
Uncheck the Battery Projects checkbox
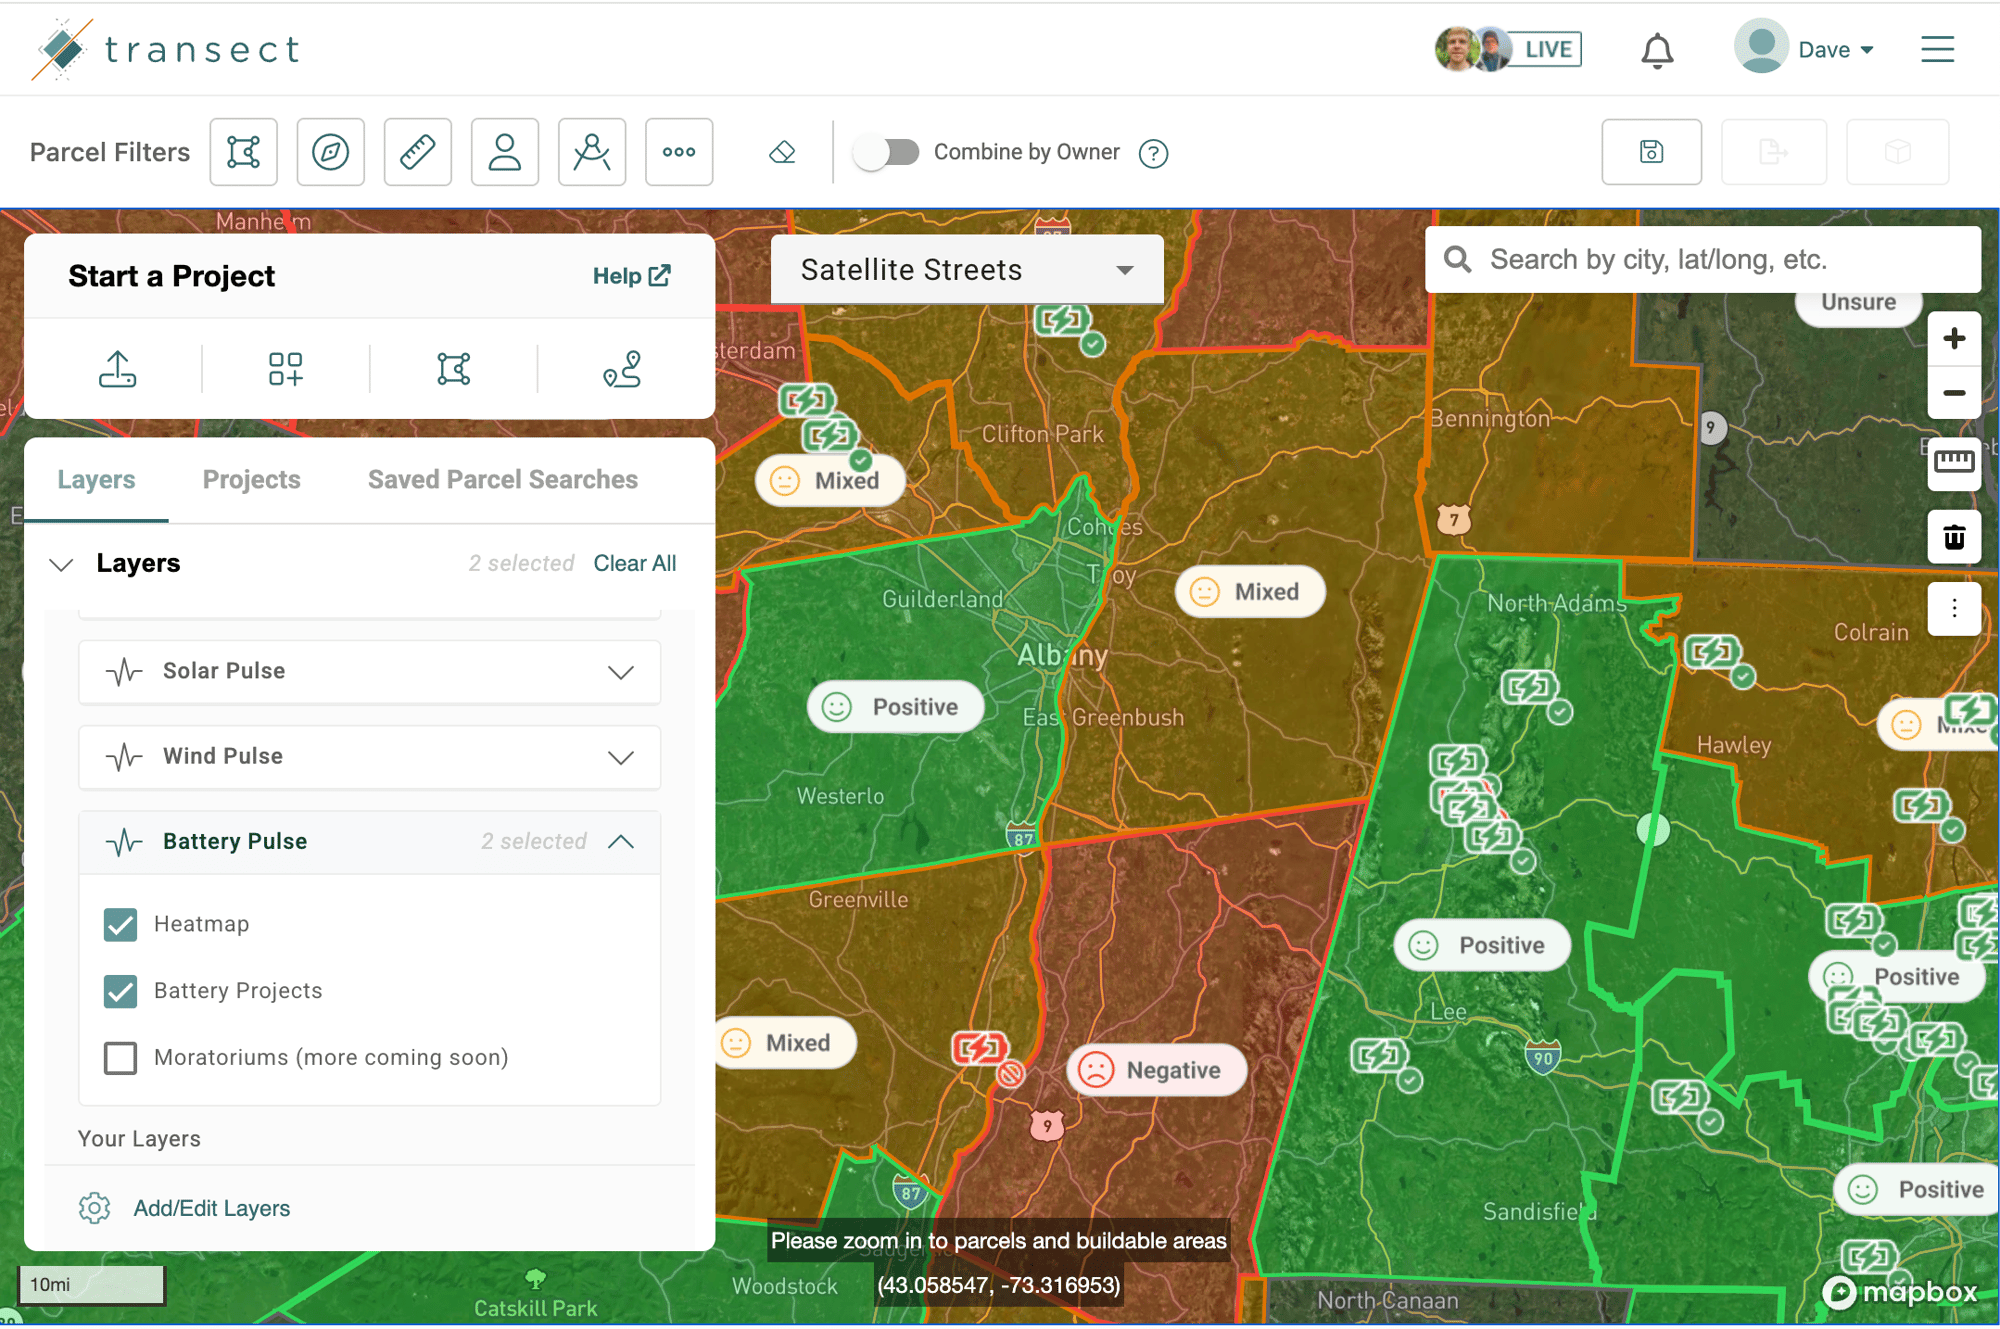[120, 991]
